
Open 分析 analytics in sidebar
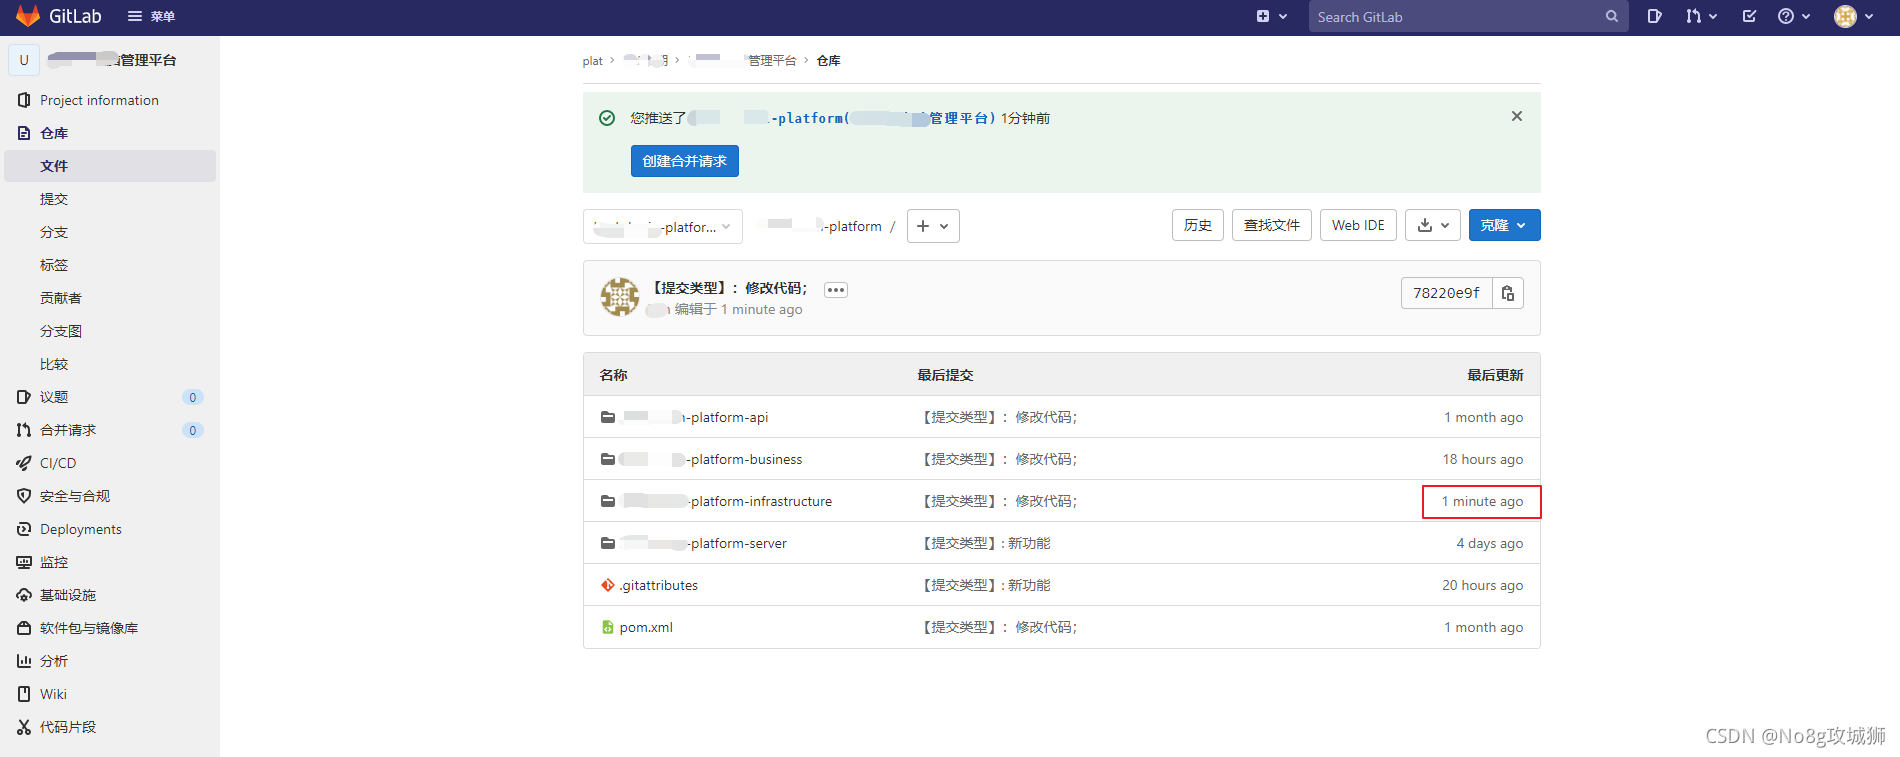coord(54,661)
